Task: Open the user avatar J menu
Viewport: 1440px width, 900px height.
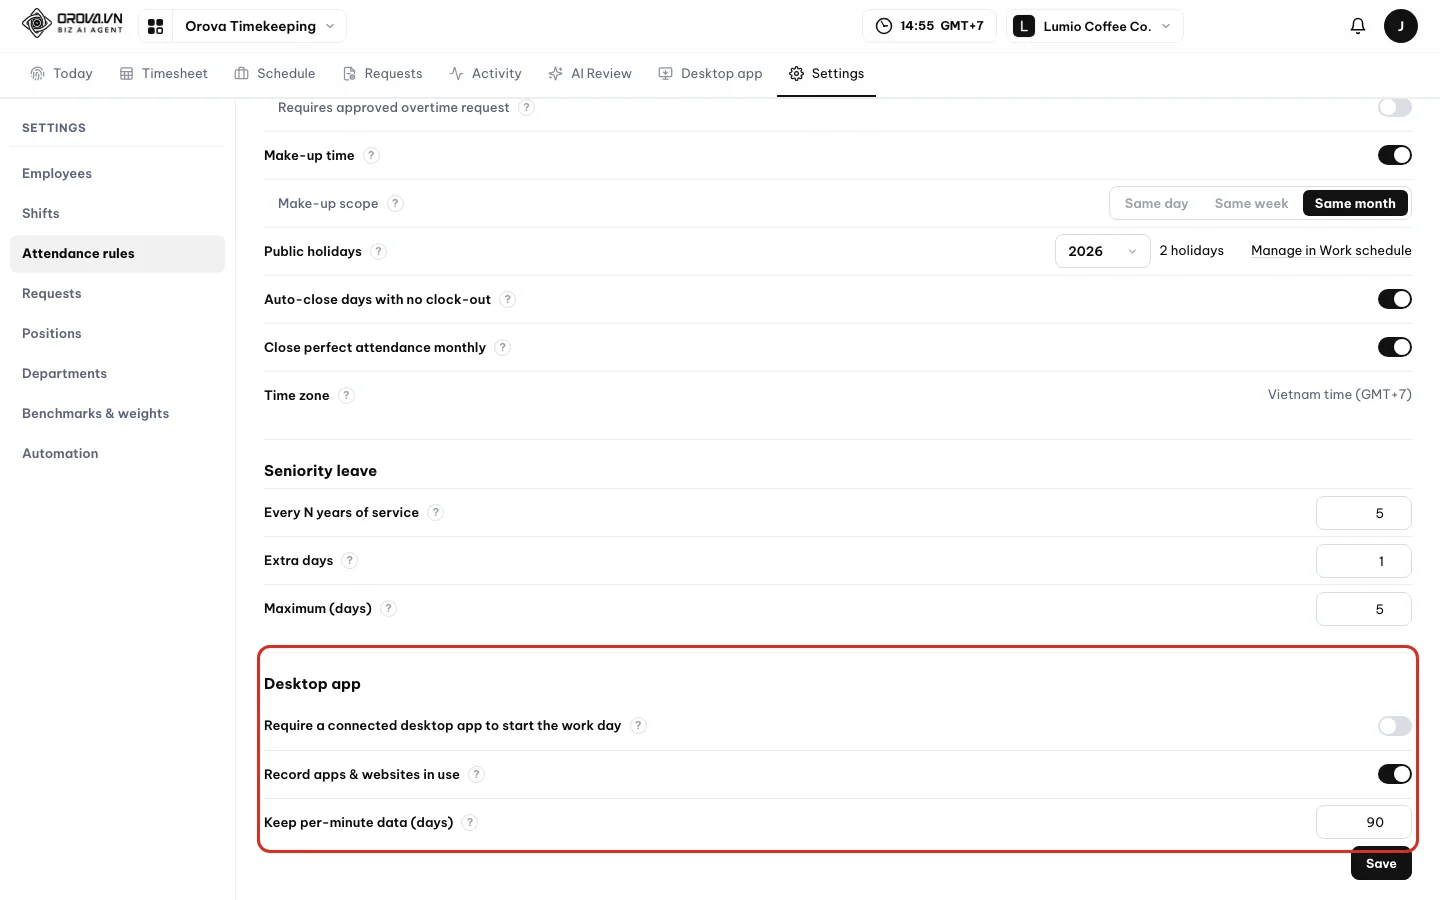Action: (x=1400, y=26)
